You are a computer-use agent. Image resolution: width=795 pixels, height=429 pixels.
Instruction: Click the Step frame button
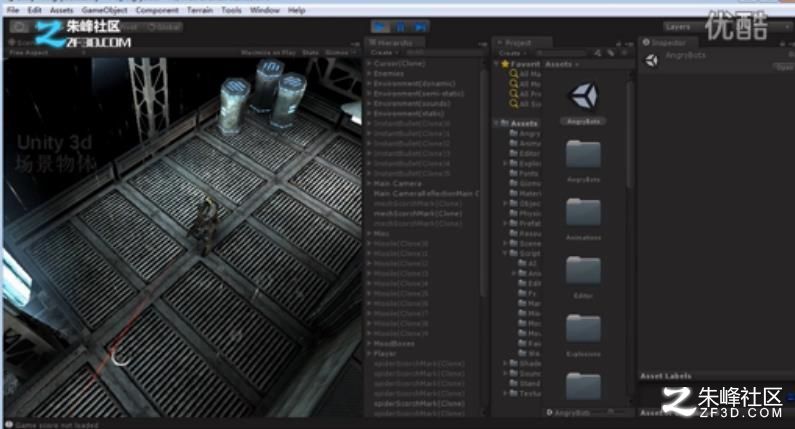point(420,27)
